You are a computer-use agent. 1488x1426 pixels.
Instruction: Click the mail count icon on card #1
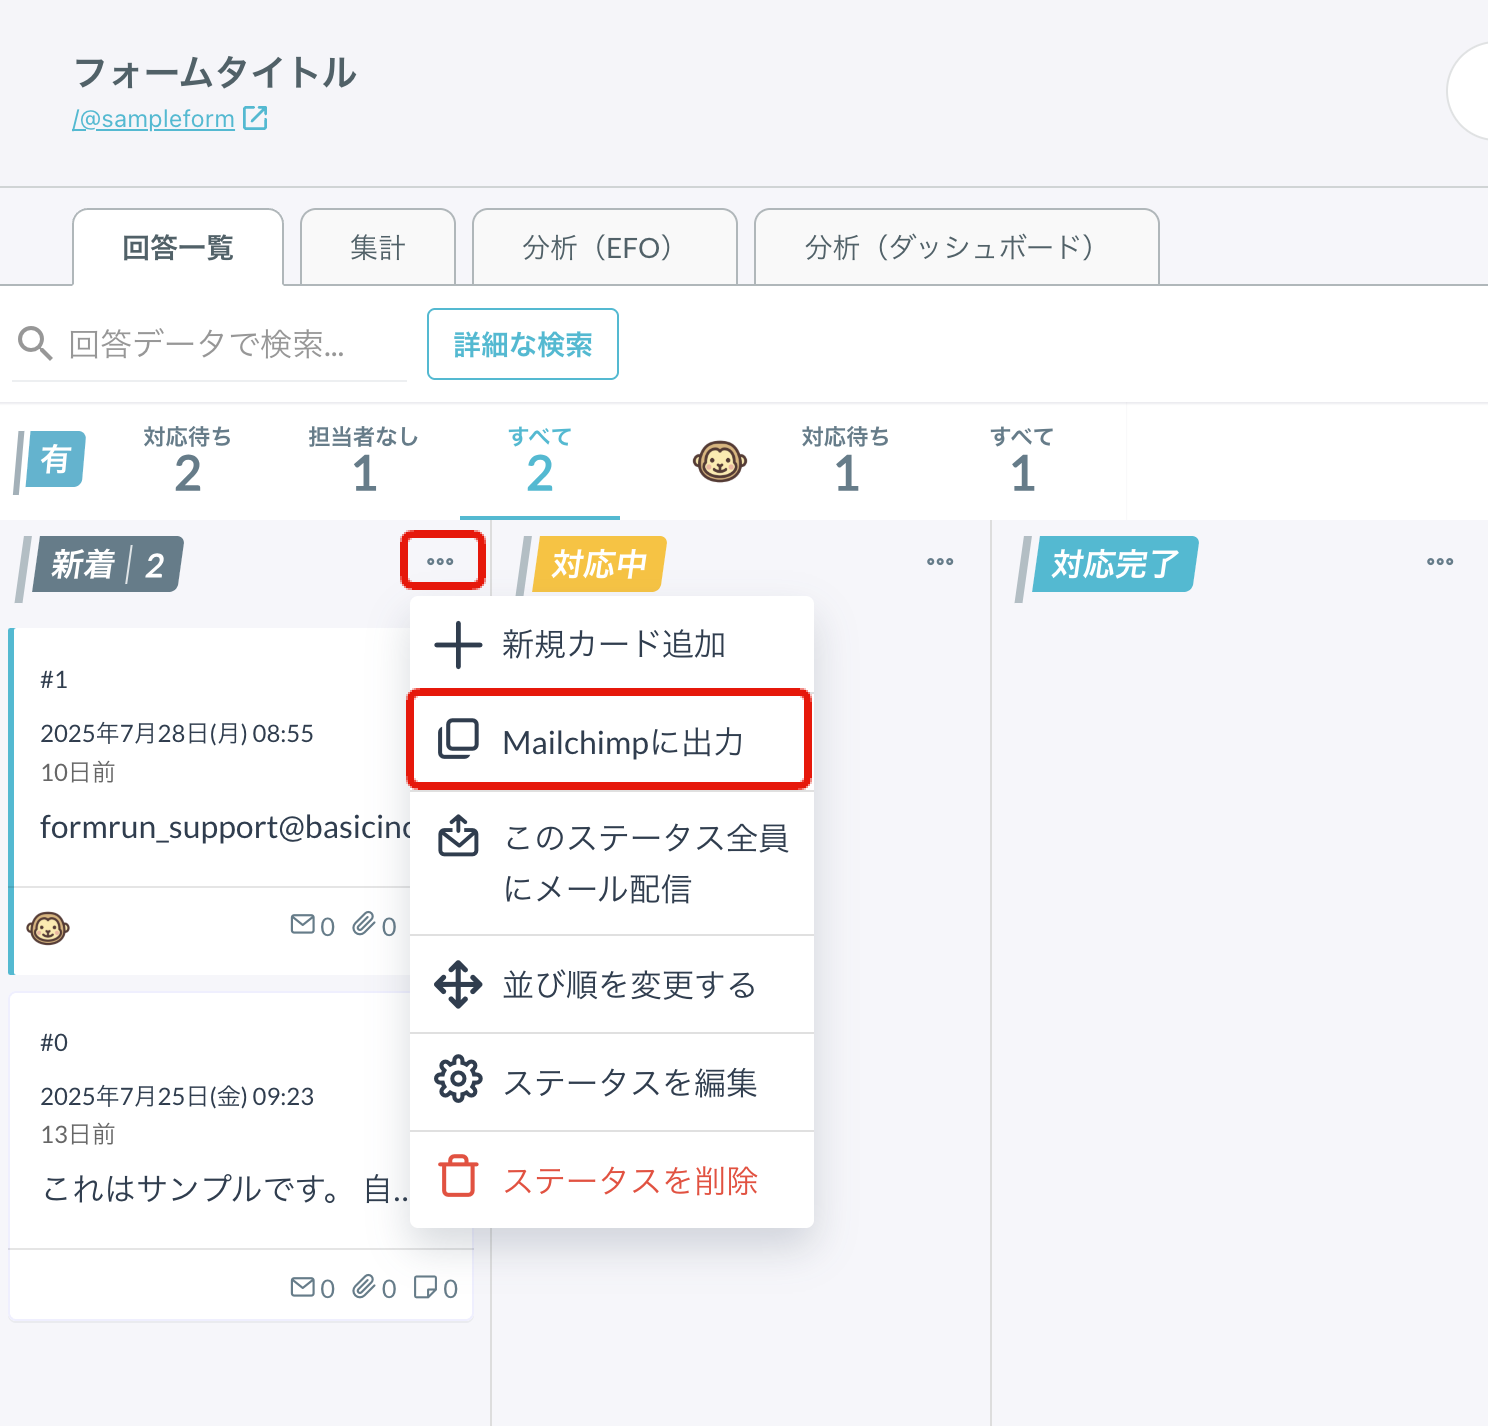pyautogui.click(x=303, y=924)
